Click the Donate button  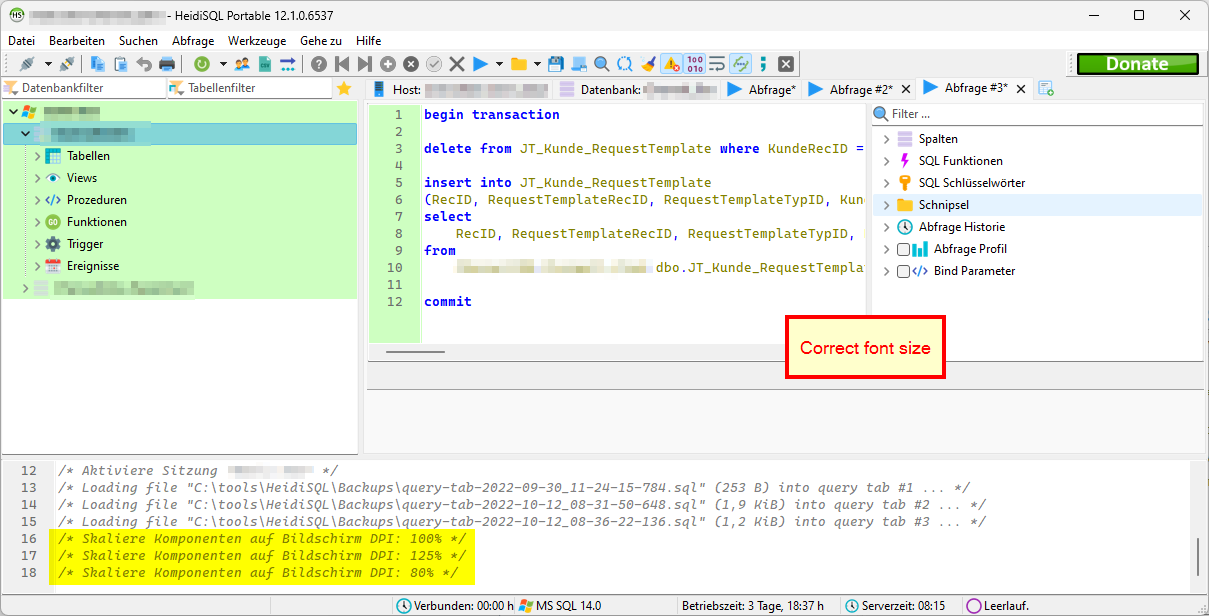point(1137,63)
